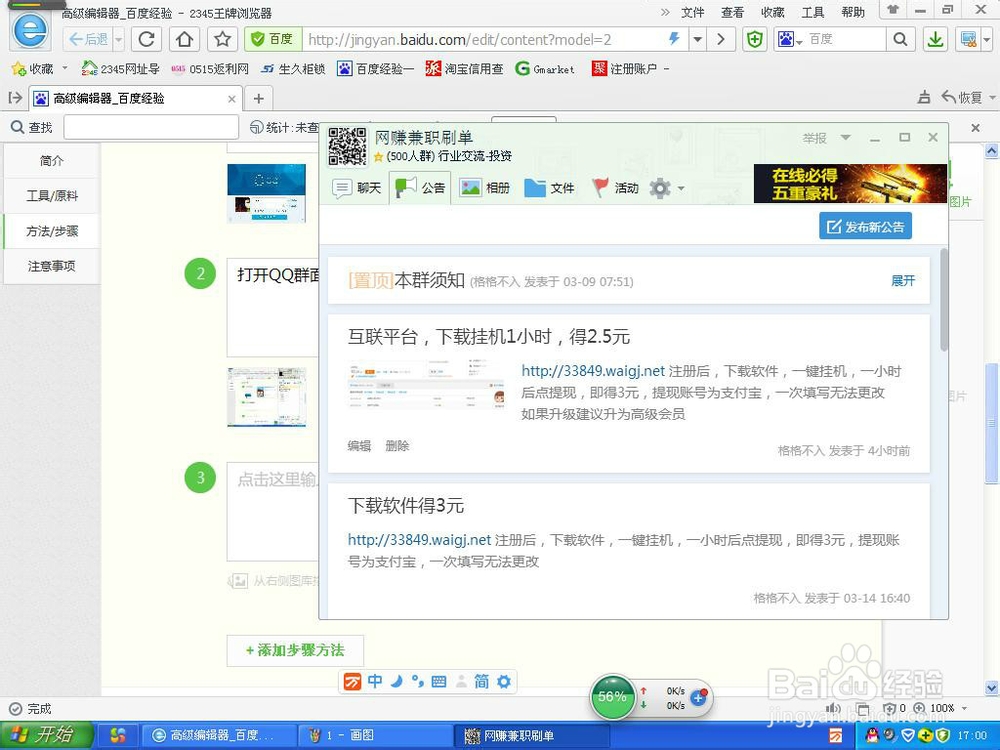The width and height of the screenshot is (1000, 750).
Task: Open the 帮助 browser menu
Action: click(853, 12)
